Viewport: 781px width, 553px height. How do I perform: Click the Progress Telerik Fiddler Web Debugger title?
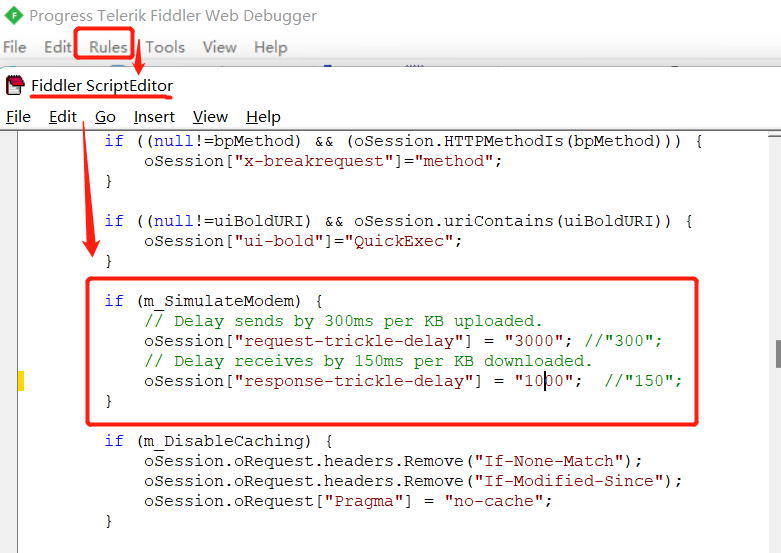pos(173,15)
